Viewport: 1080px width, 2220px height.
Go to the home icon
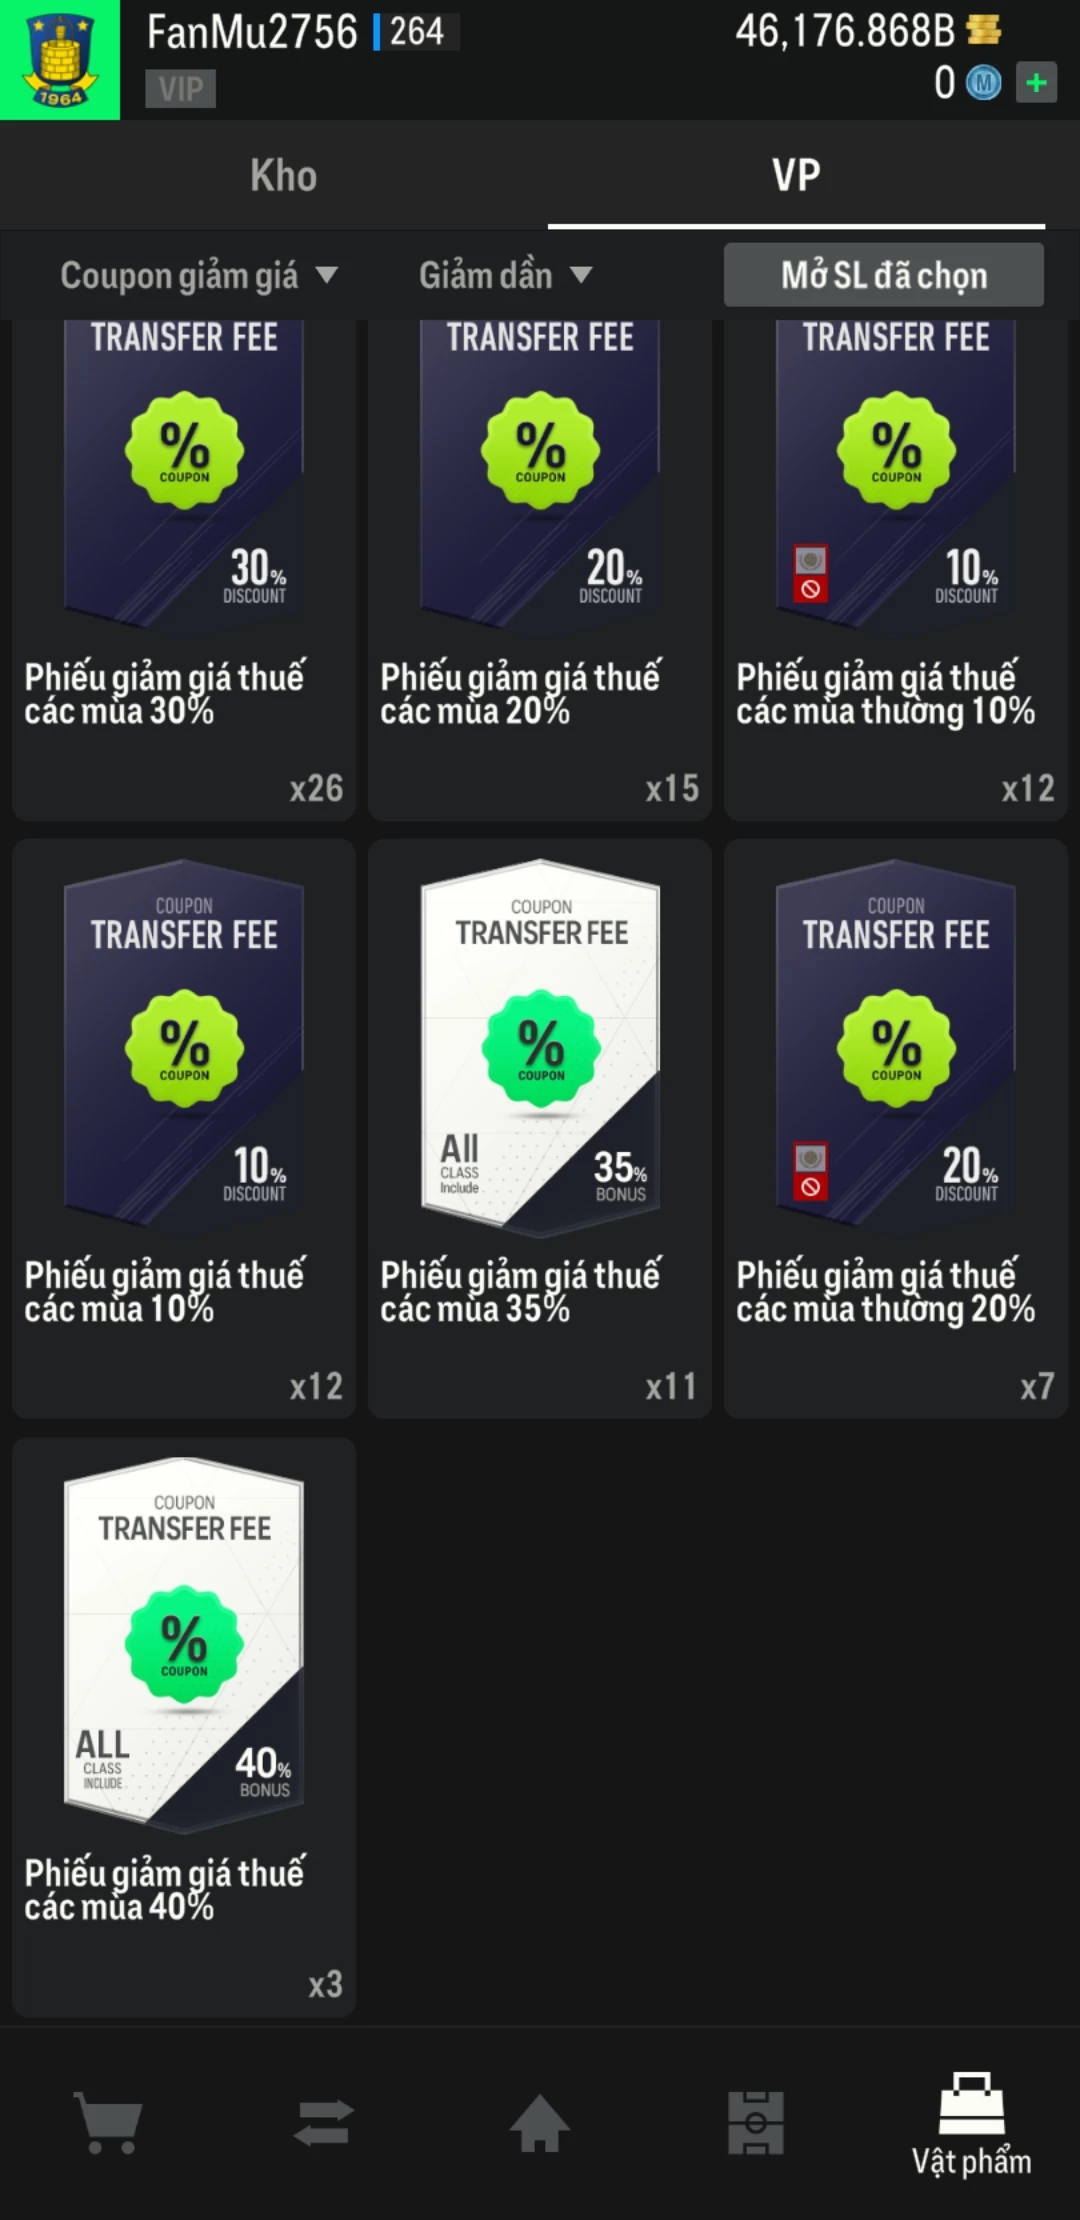tap(539, 2123)
